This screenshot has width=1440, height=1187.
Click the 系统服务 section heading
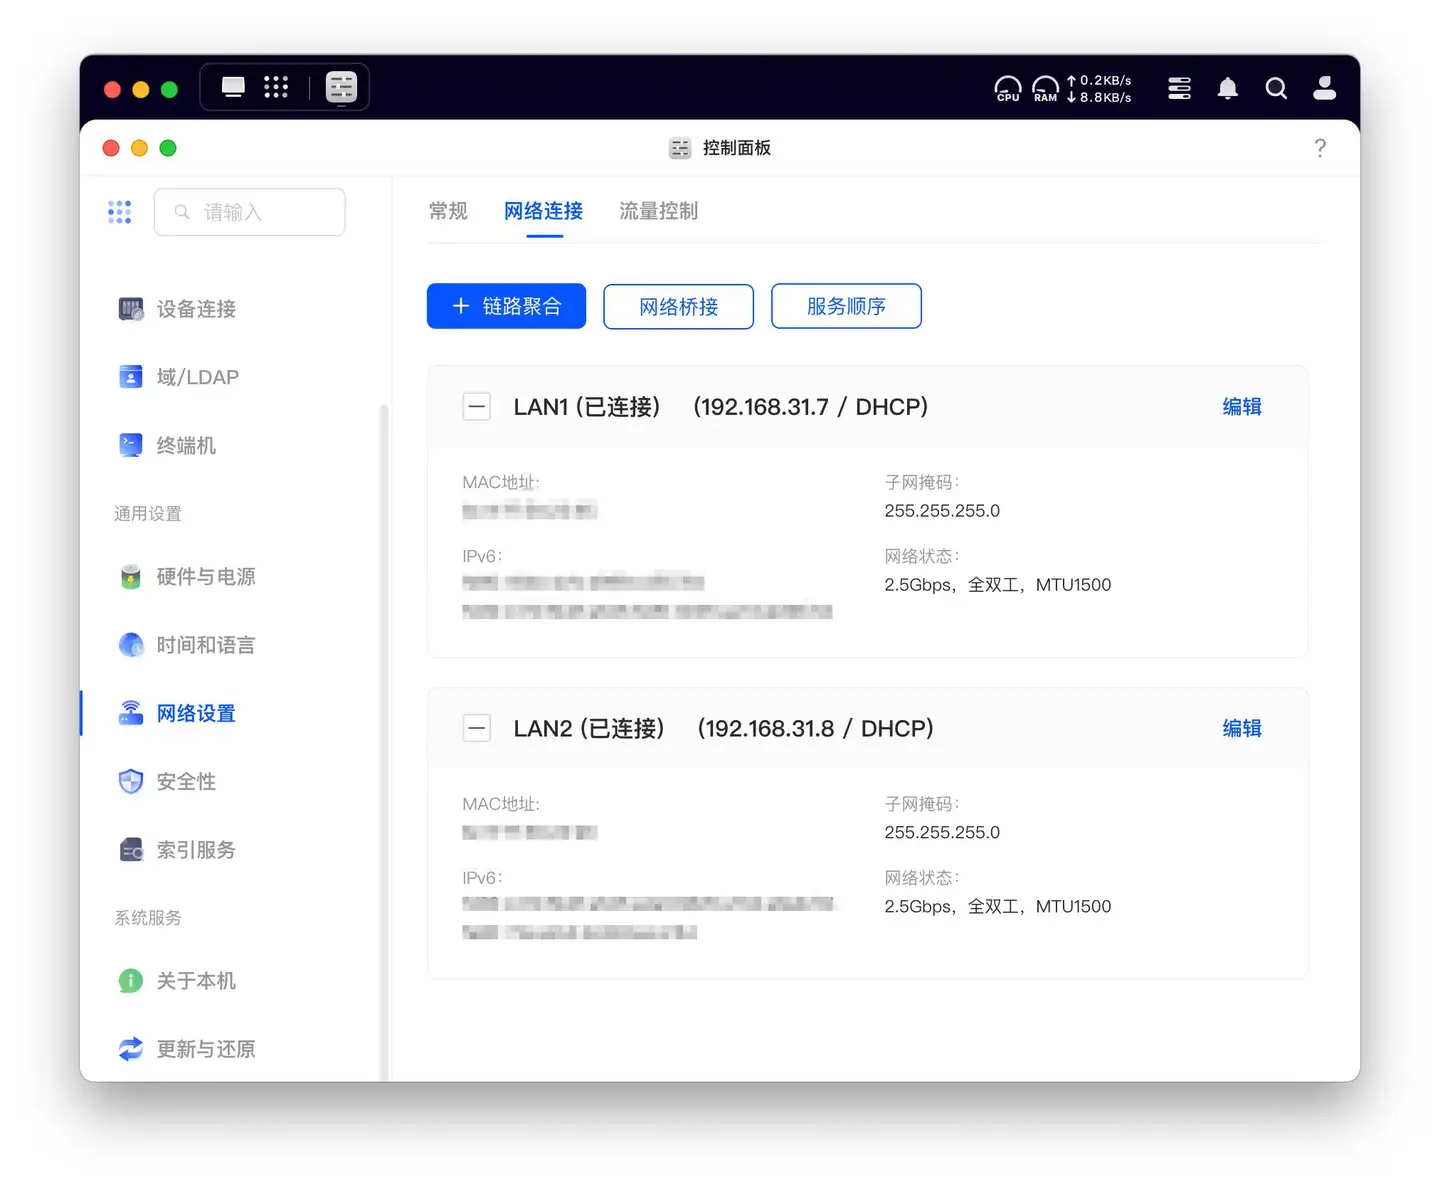(x=148, y=918)
